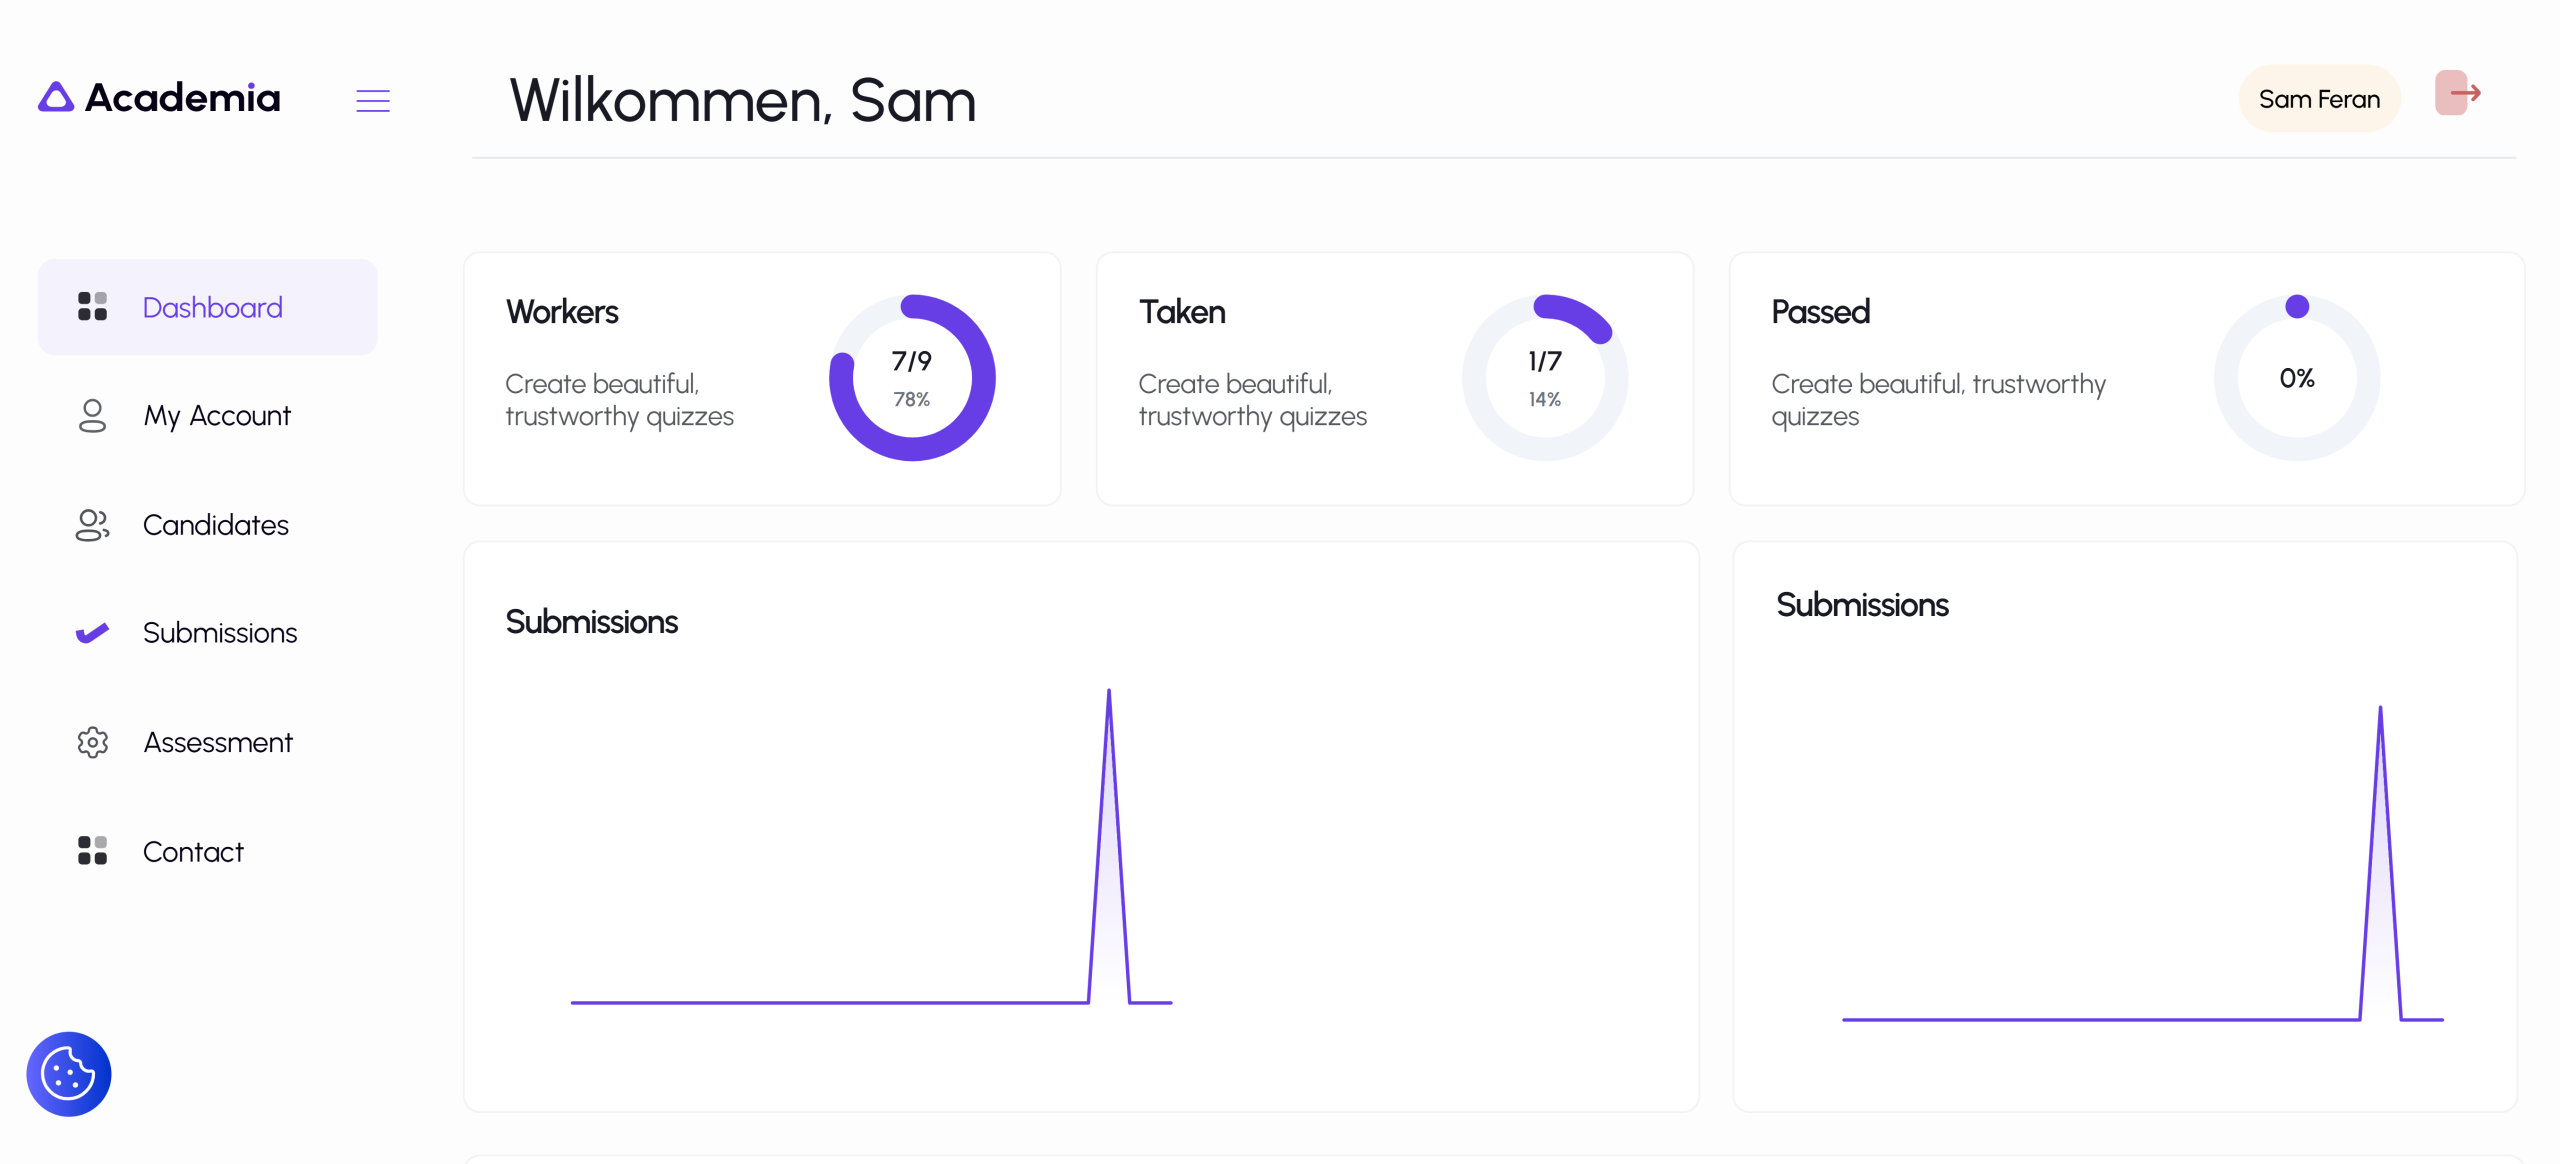Click the Passed 0% progress ring
The height and width of the screenshot is (1164, 2560).
click(x=2297, y=378)
